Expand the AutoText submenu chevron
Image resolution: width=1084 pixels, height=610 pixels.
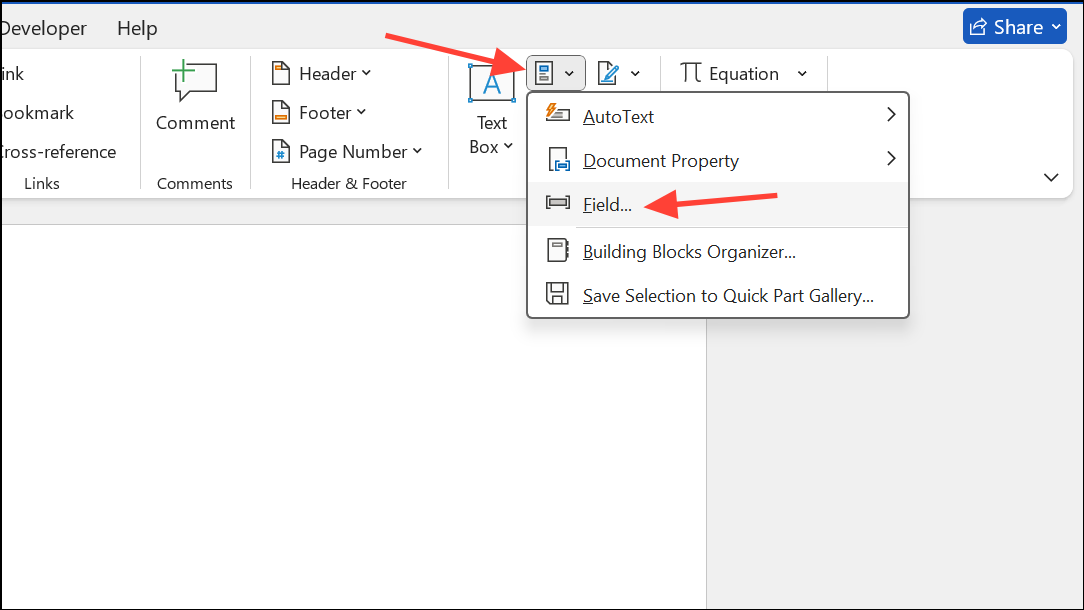pyautogui.click(x=890, y=114)
